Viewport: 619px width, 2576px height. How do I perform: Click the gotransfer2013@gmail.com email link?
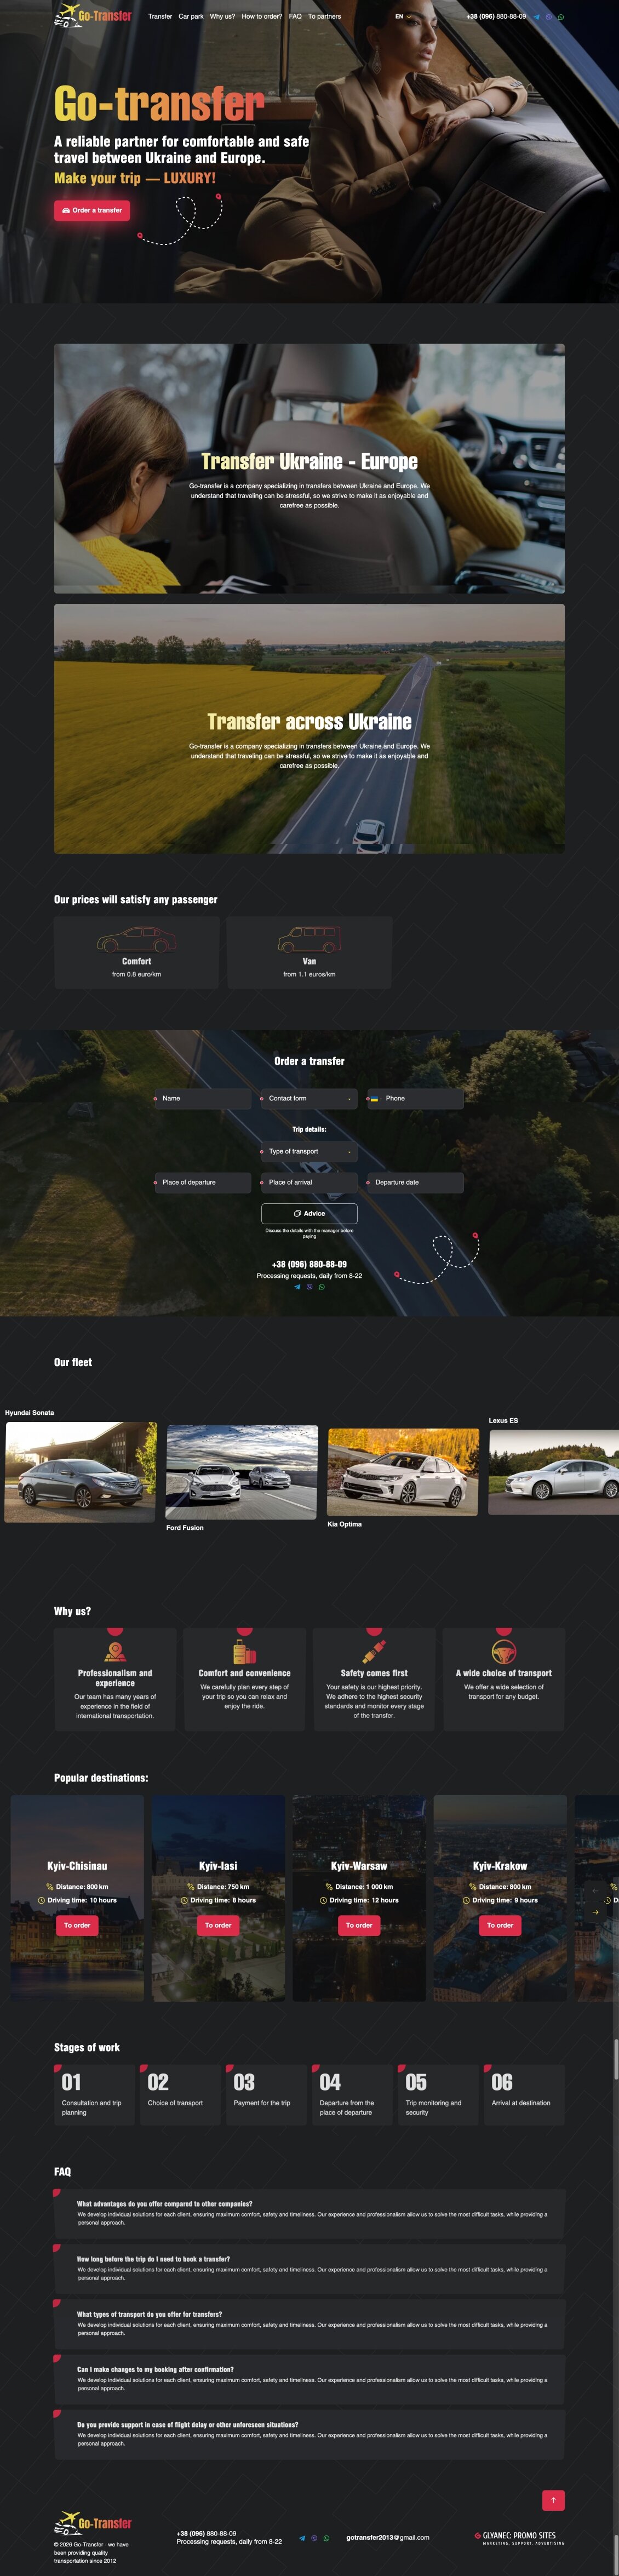(x=388, y=2538)
